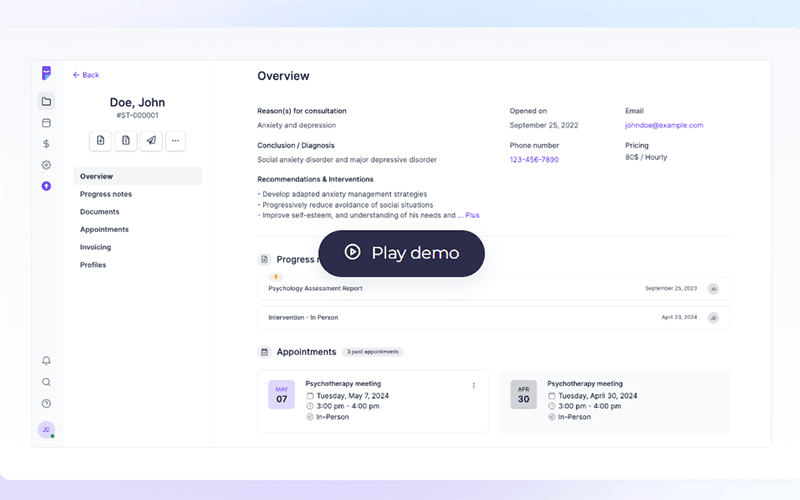Open the client folders sidebar icon
Screen dimensions: 800x500
click(x=46, y=102)
